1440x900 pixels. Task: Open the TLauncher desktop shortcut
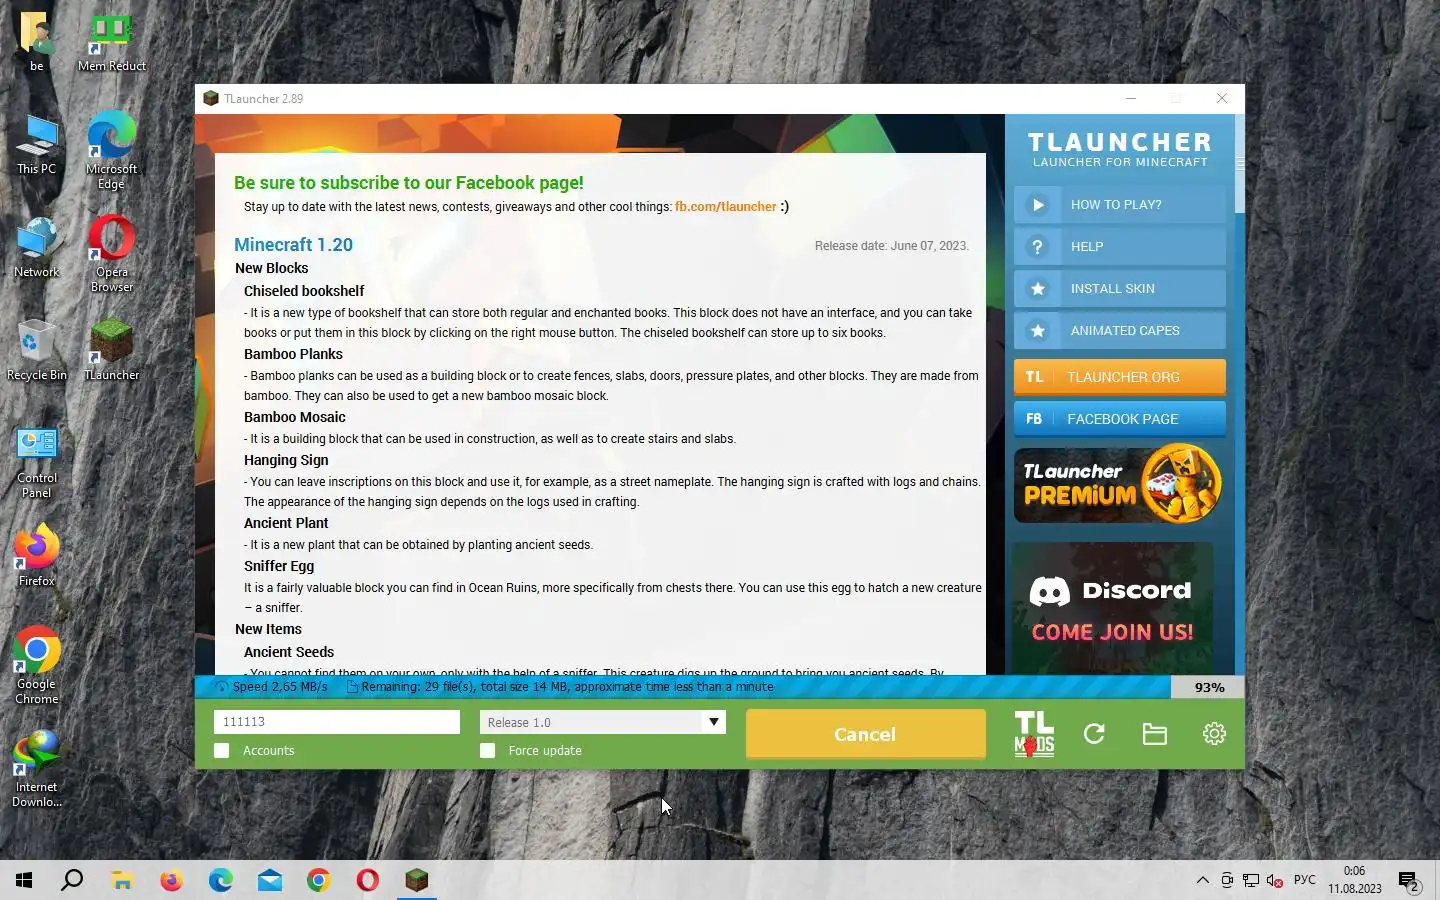coord(111,351)
